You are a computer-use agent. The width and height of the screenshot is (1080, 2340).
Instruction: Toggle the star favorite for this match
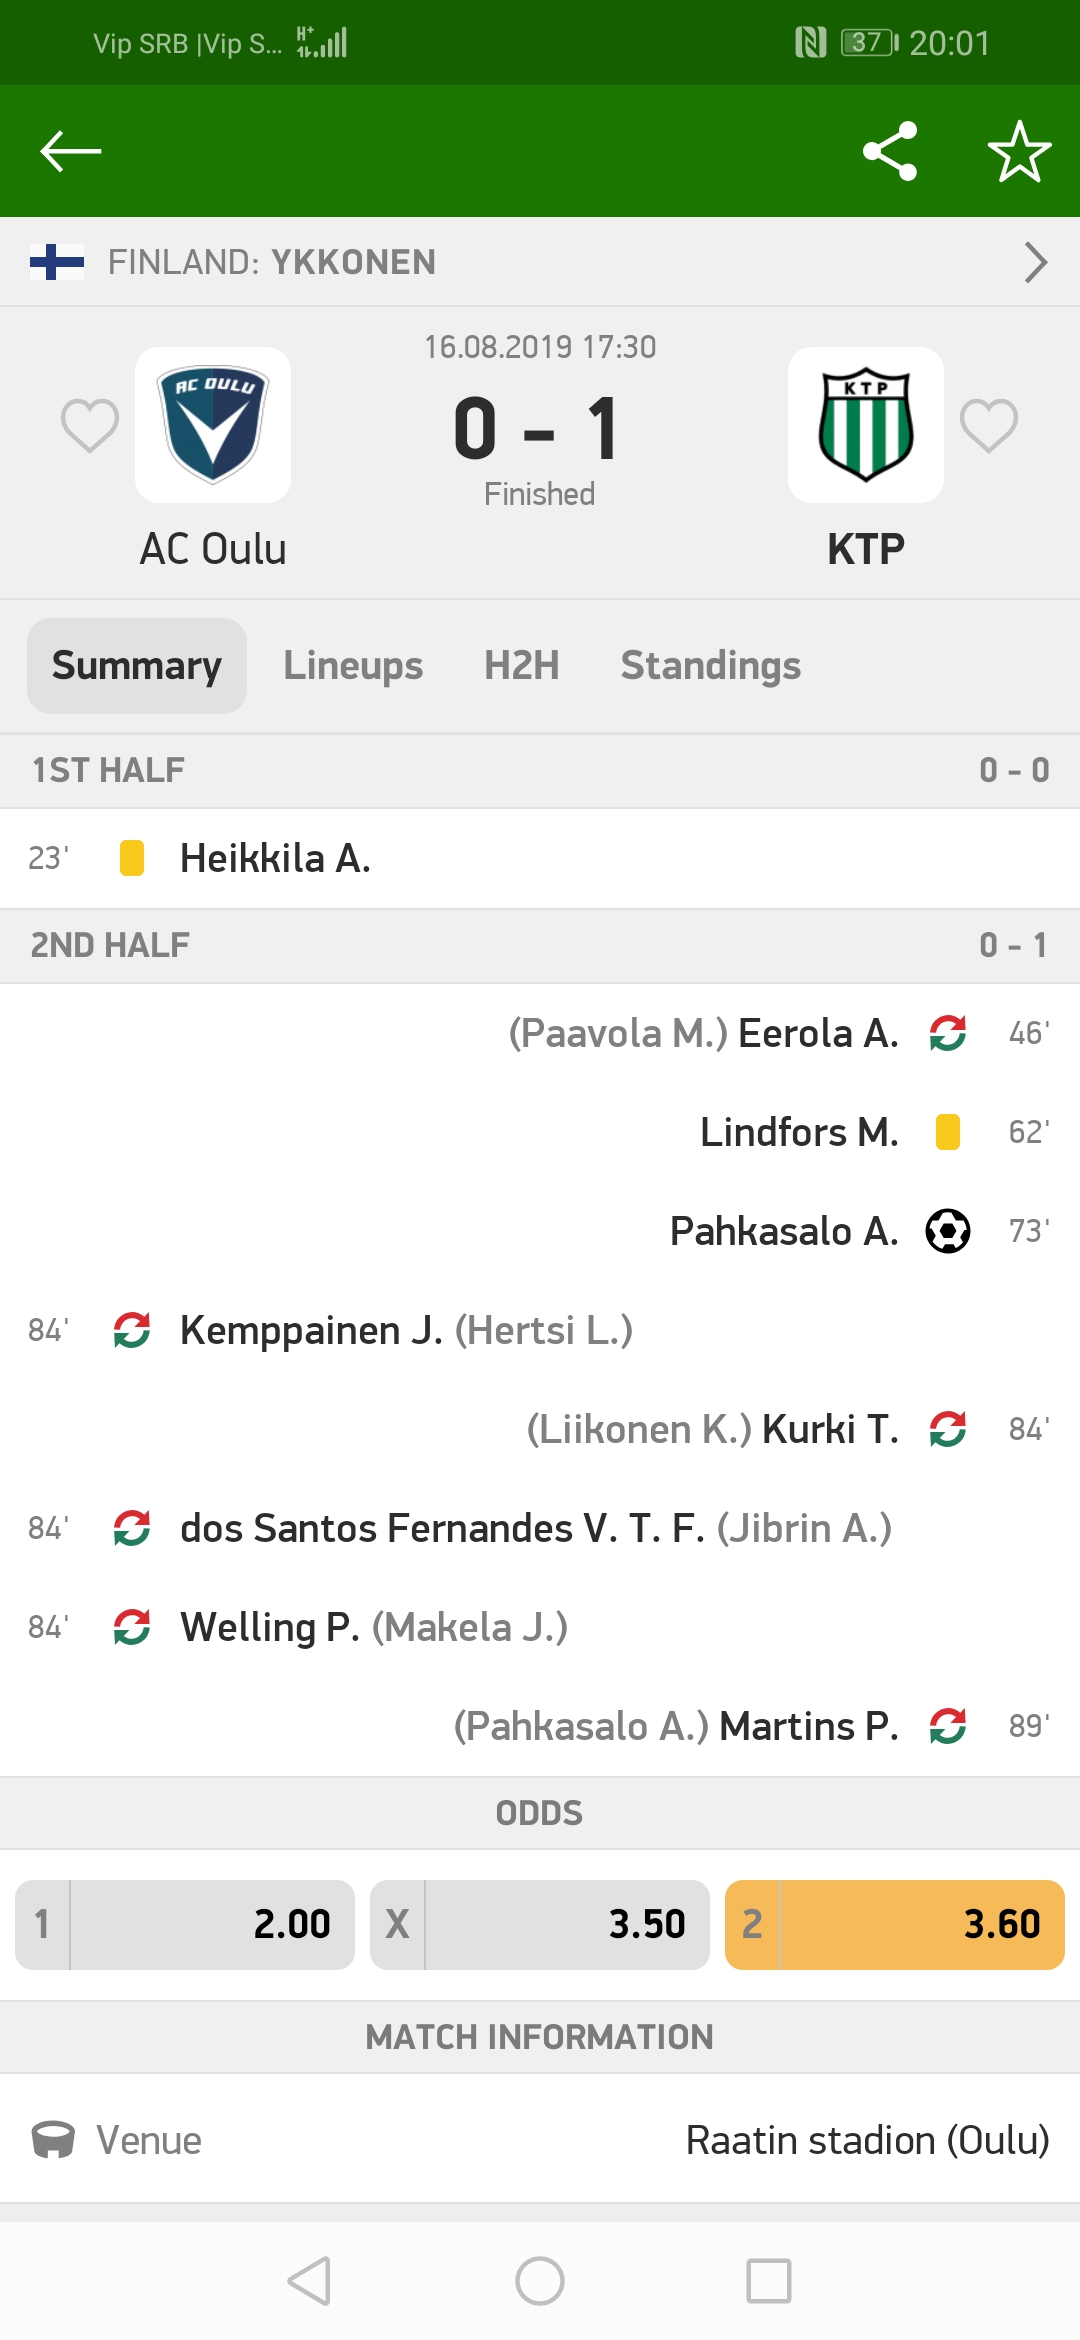1019,151
